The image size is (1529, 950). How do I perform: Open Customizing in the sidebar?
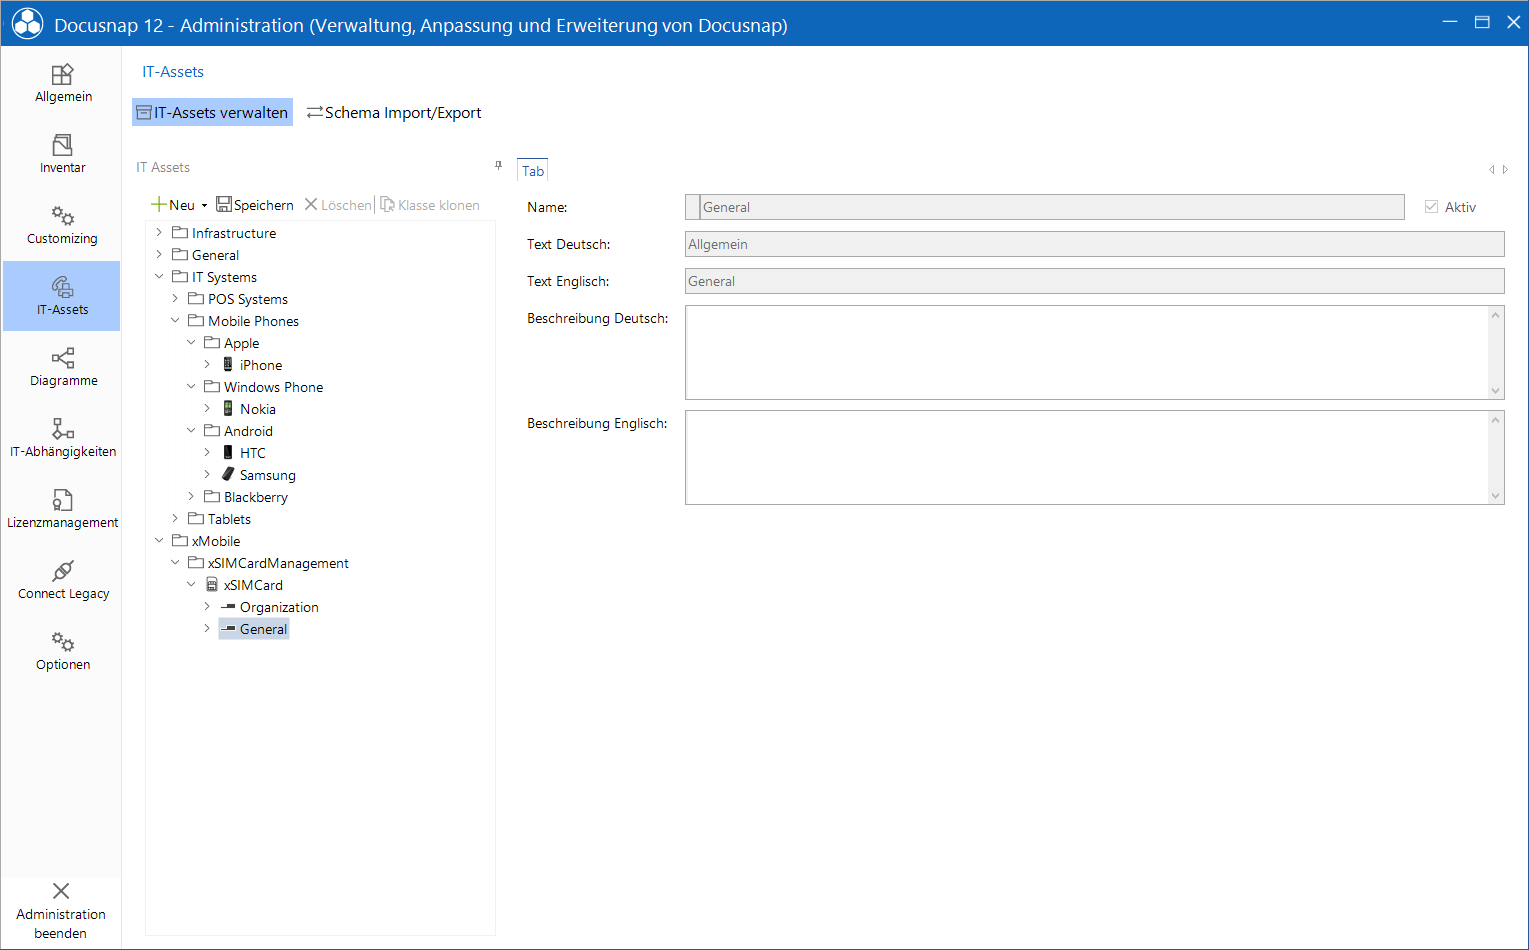tap(62, 225)
